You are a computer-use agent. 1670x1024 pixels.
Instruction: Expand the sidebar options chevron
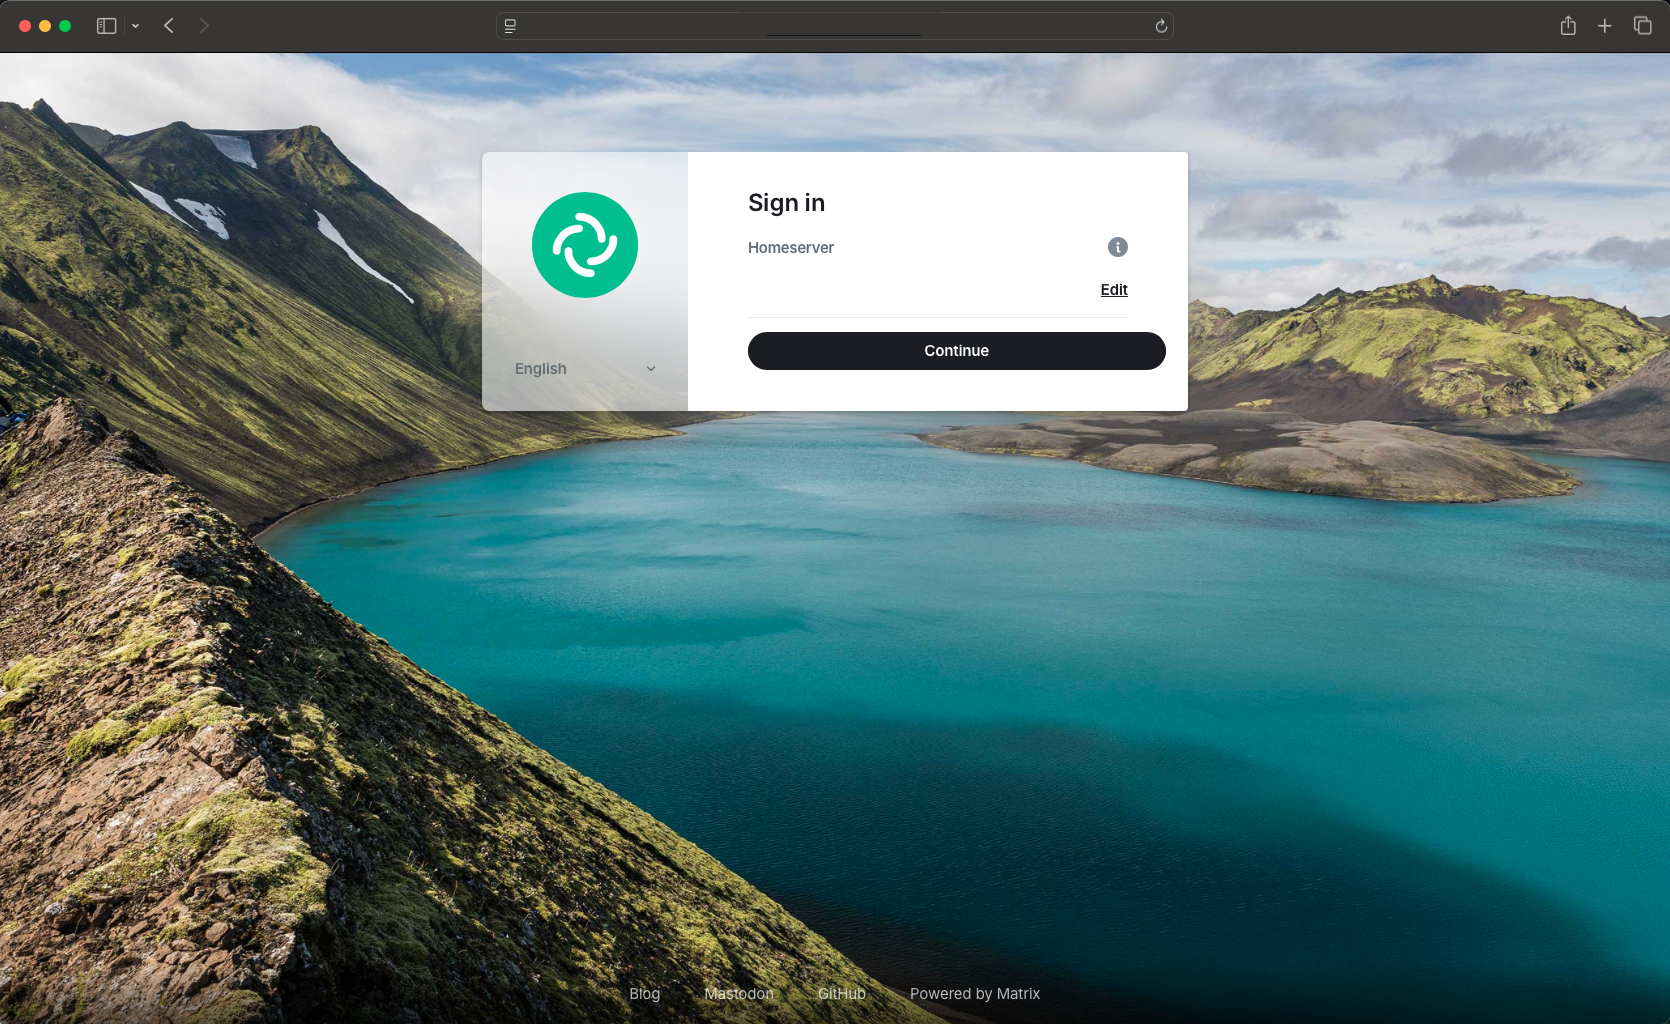pos(135,26)
